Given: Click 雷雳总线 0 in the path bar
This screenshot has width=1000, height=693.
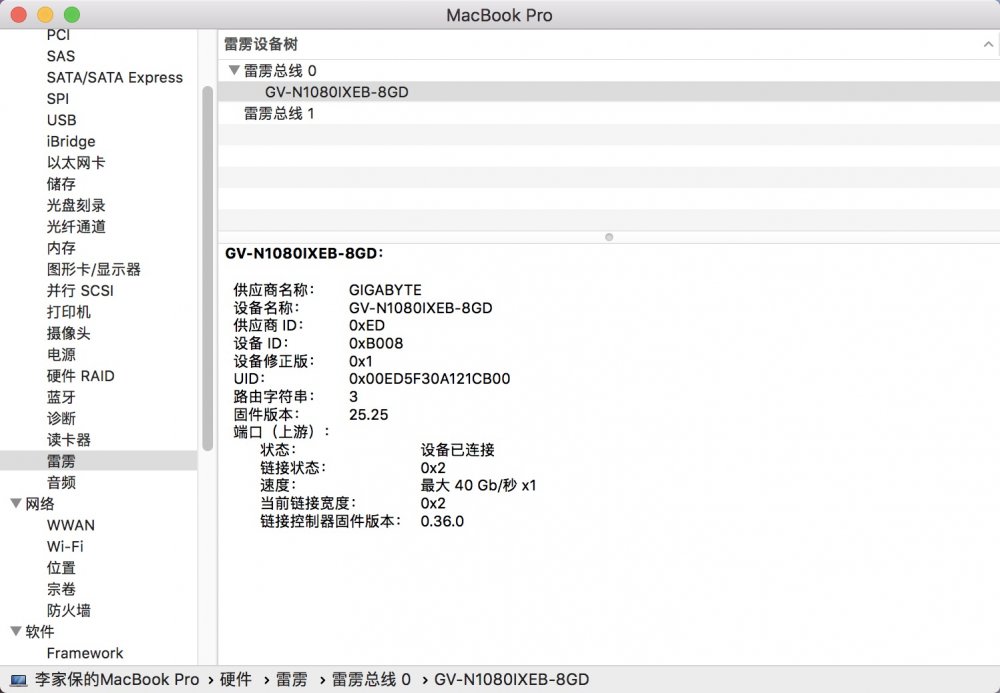Looking at the screenshot, I should [371, 680].
